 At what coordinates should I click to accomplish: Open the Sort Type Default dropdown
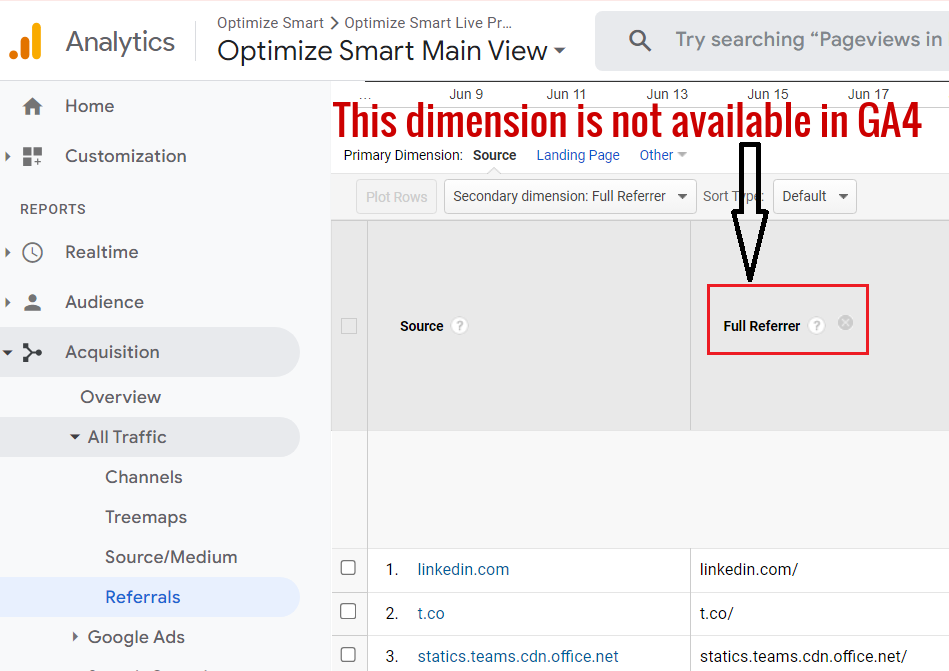(x=815, y=196)
